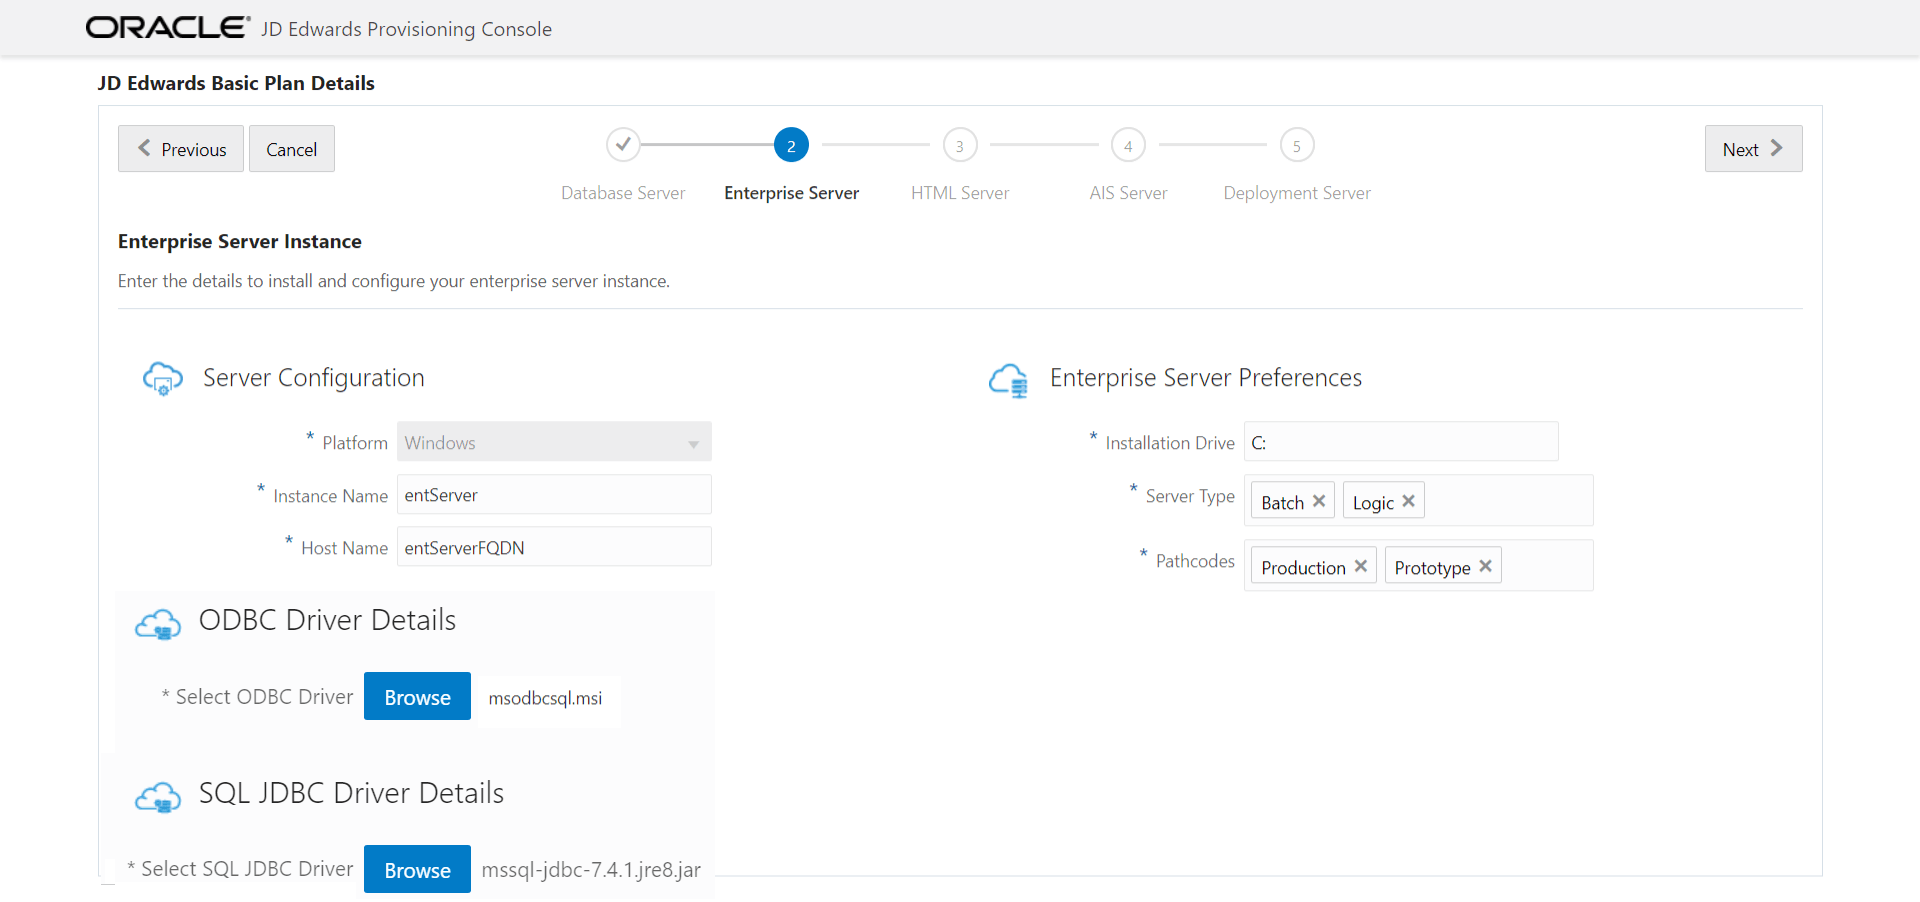This screenshot has height=902, width=1920.
Task: Jump to the AIS Server step
Action: click(1128, 144)
